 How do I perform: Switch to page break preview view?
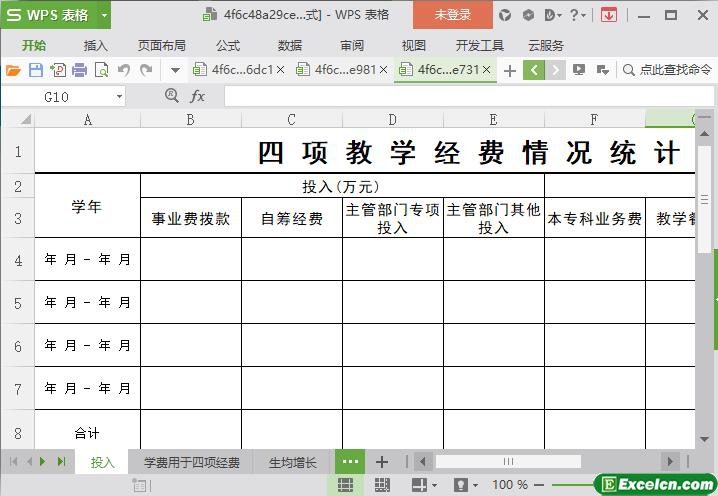click(x=381, y=485)
